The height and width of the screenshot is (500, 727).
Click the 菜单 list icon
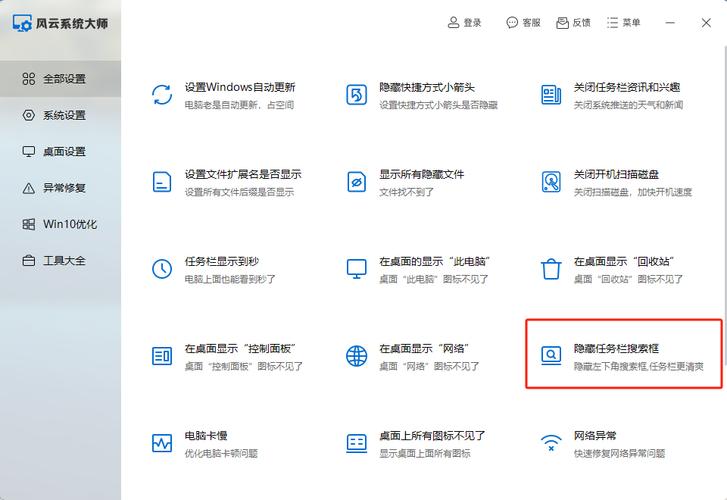[612, 22]
